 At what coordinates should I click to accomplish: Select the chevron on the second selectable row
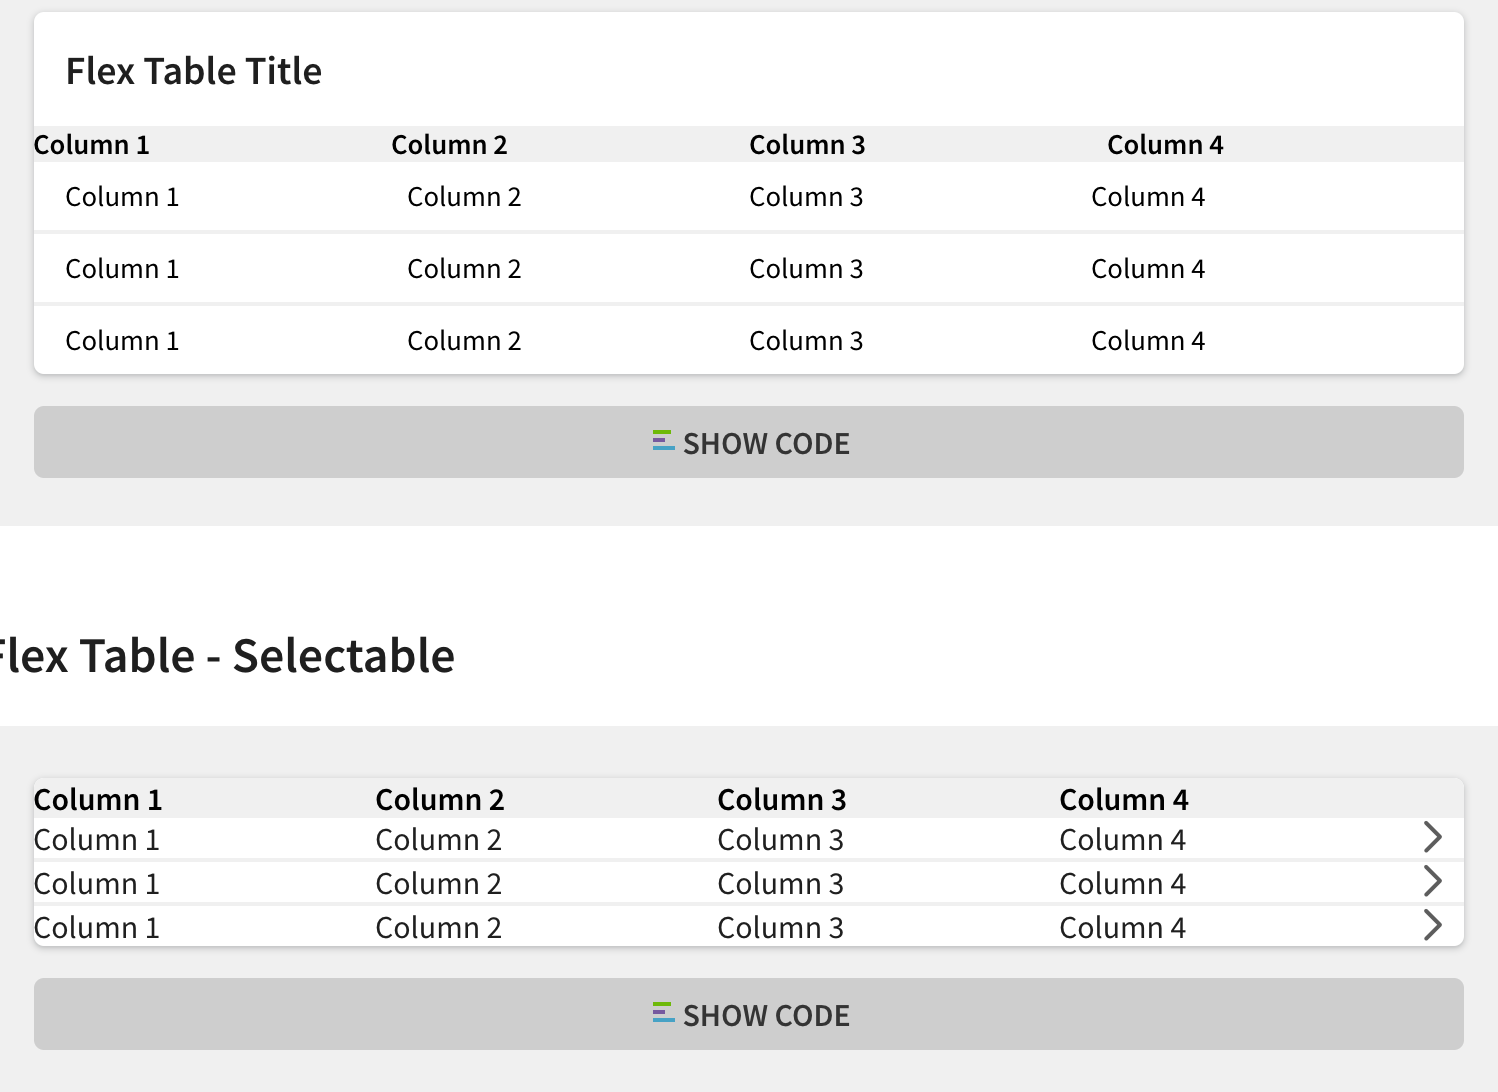pyautogui.click(x=1434, y=881)
